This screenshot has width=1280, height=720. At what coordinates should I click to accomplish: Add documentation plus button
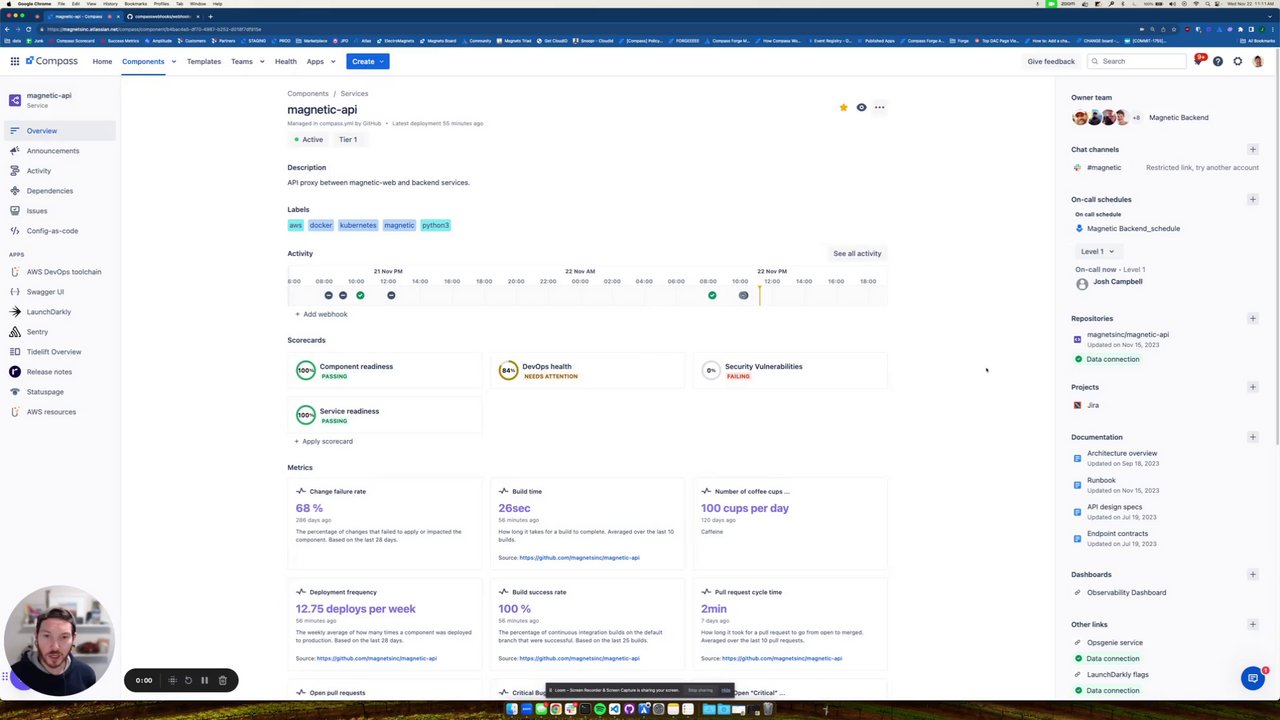1252,437
